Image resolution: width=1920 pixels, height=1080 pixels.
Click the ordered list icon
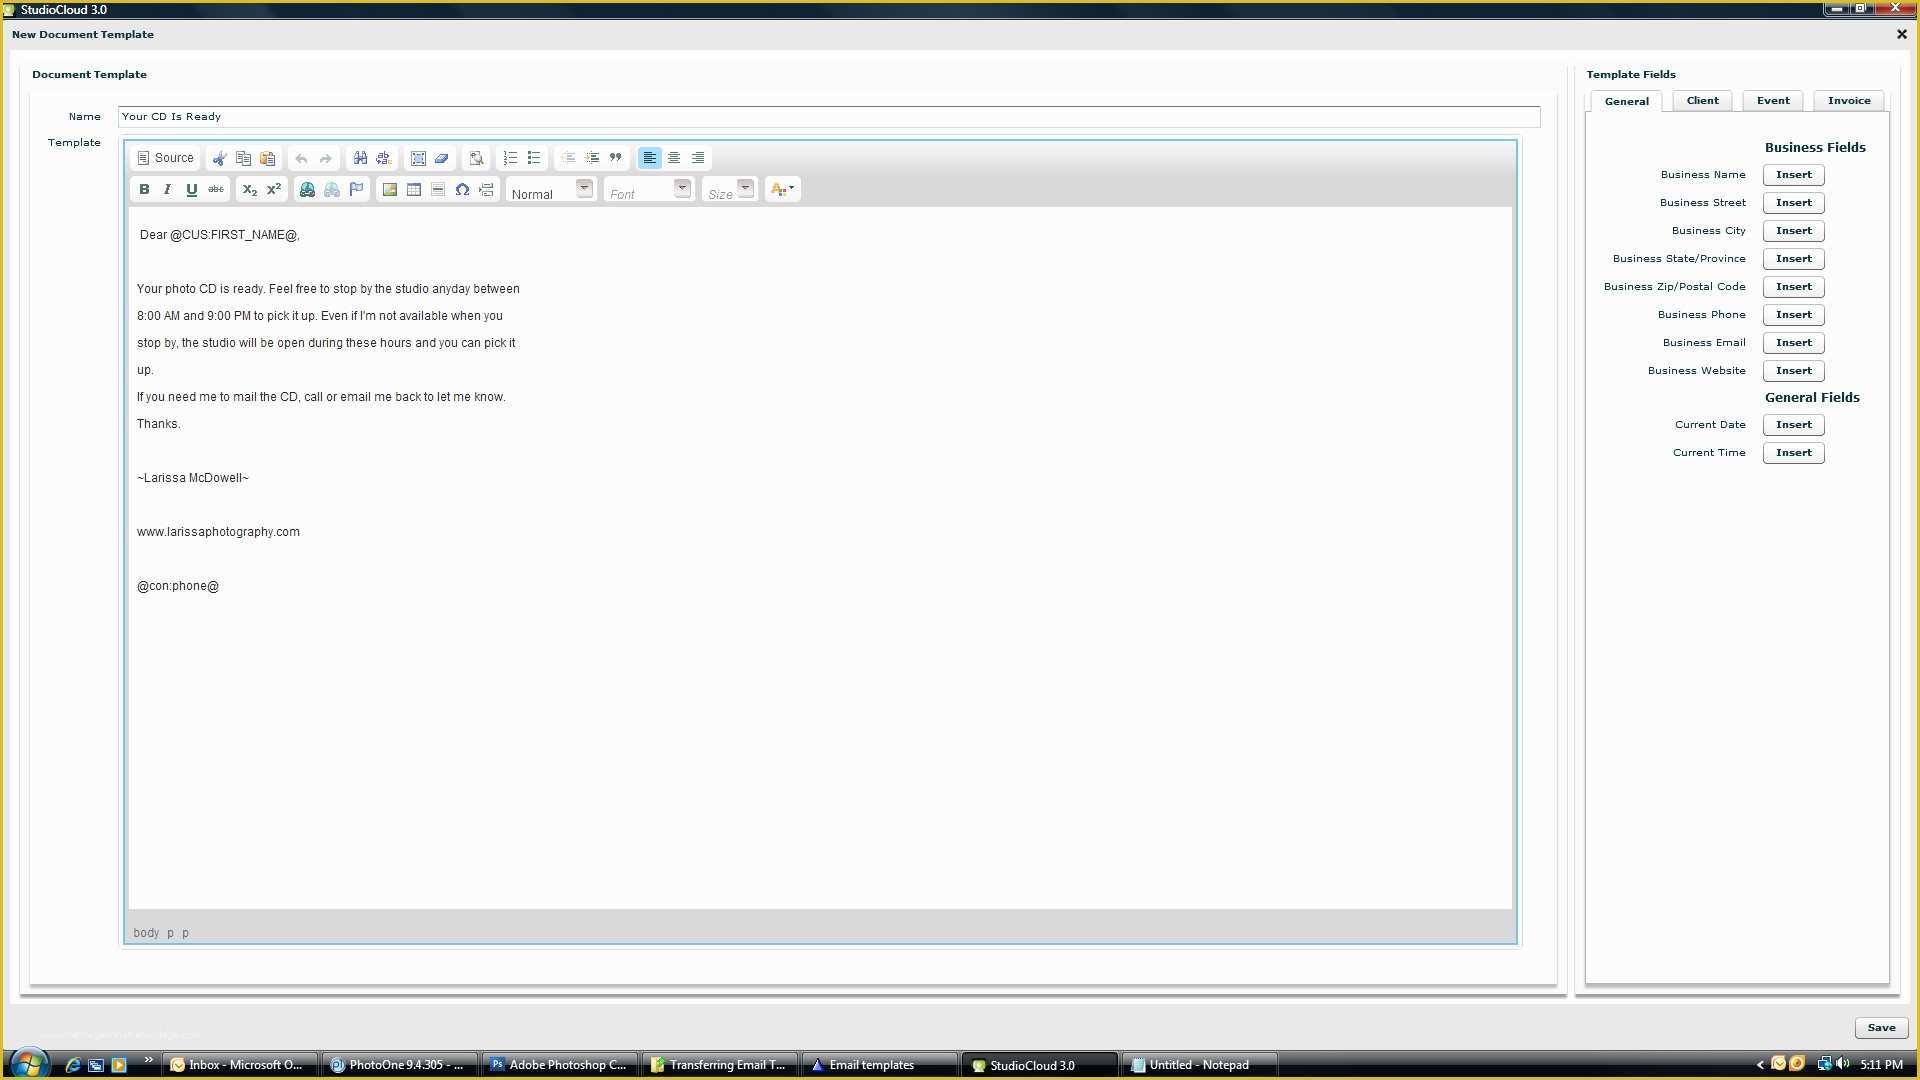pyautogui.click(x=510, y=157)
